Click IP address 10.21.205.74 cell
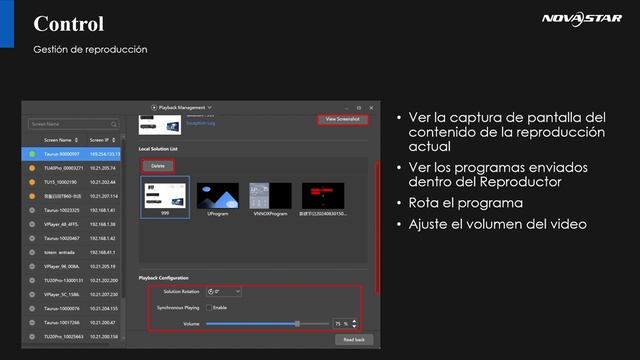Image resolution: width=640 pixels, height=360 pixels. (x=103, y=168)
